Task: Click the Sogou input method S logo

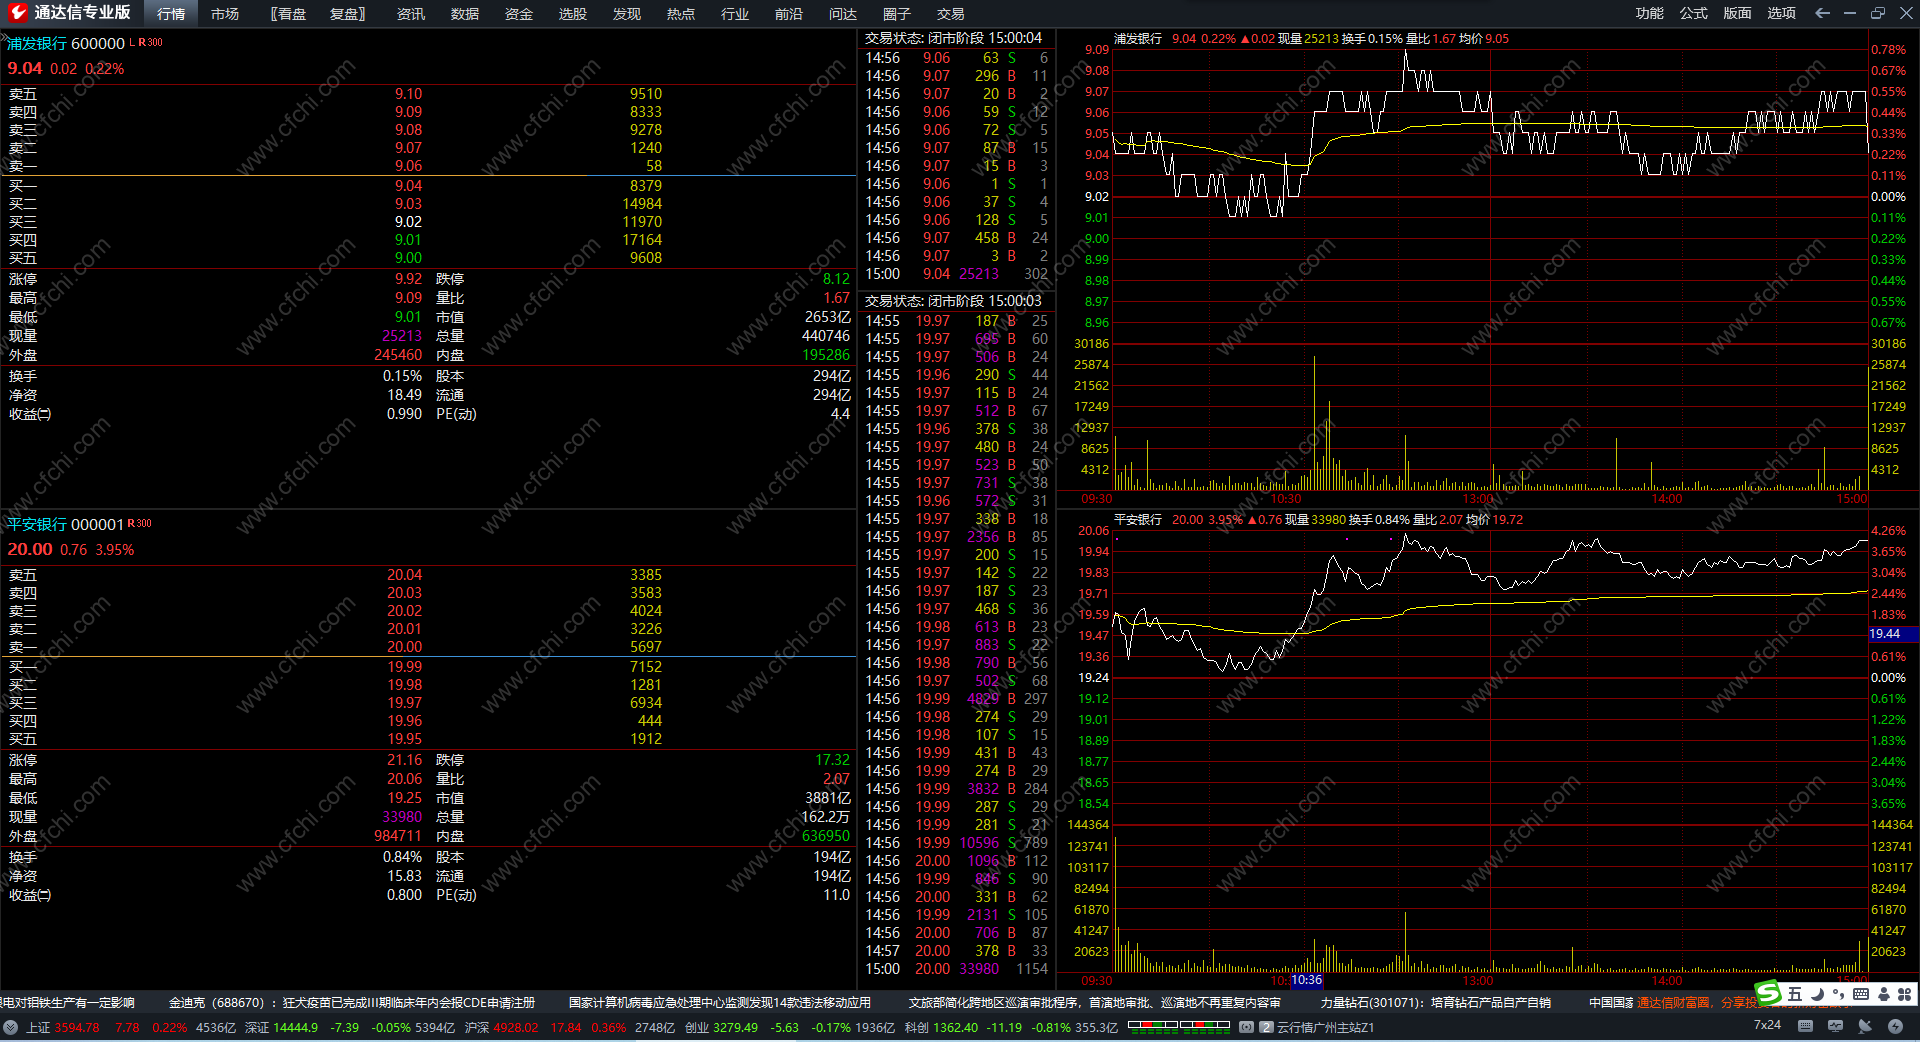Action: [1769, 993]
